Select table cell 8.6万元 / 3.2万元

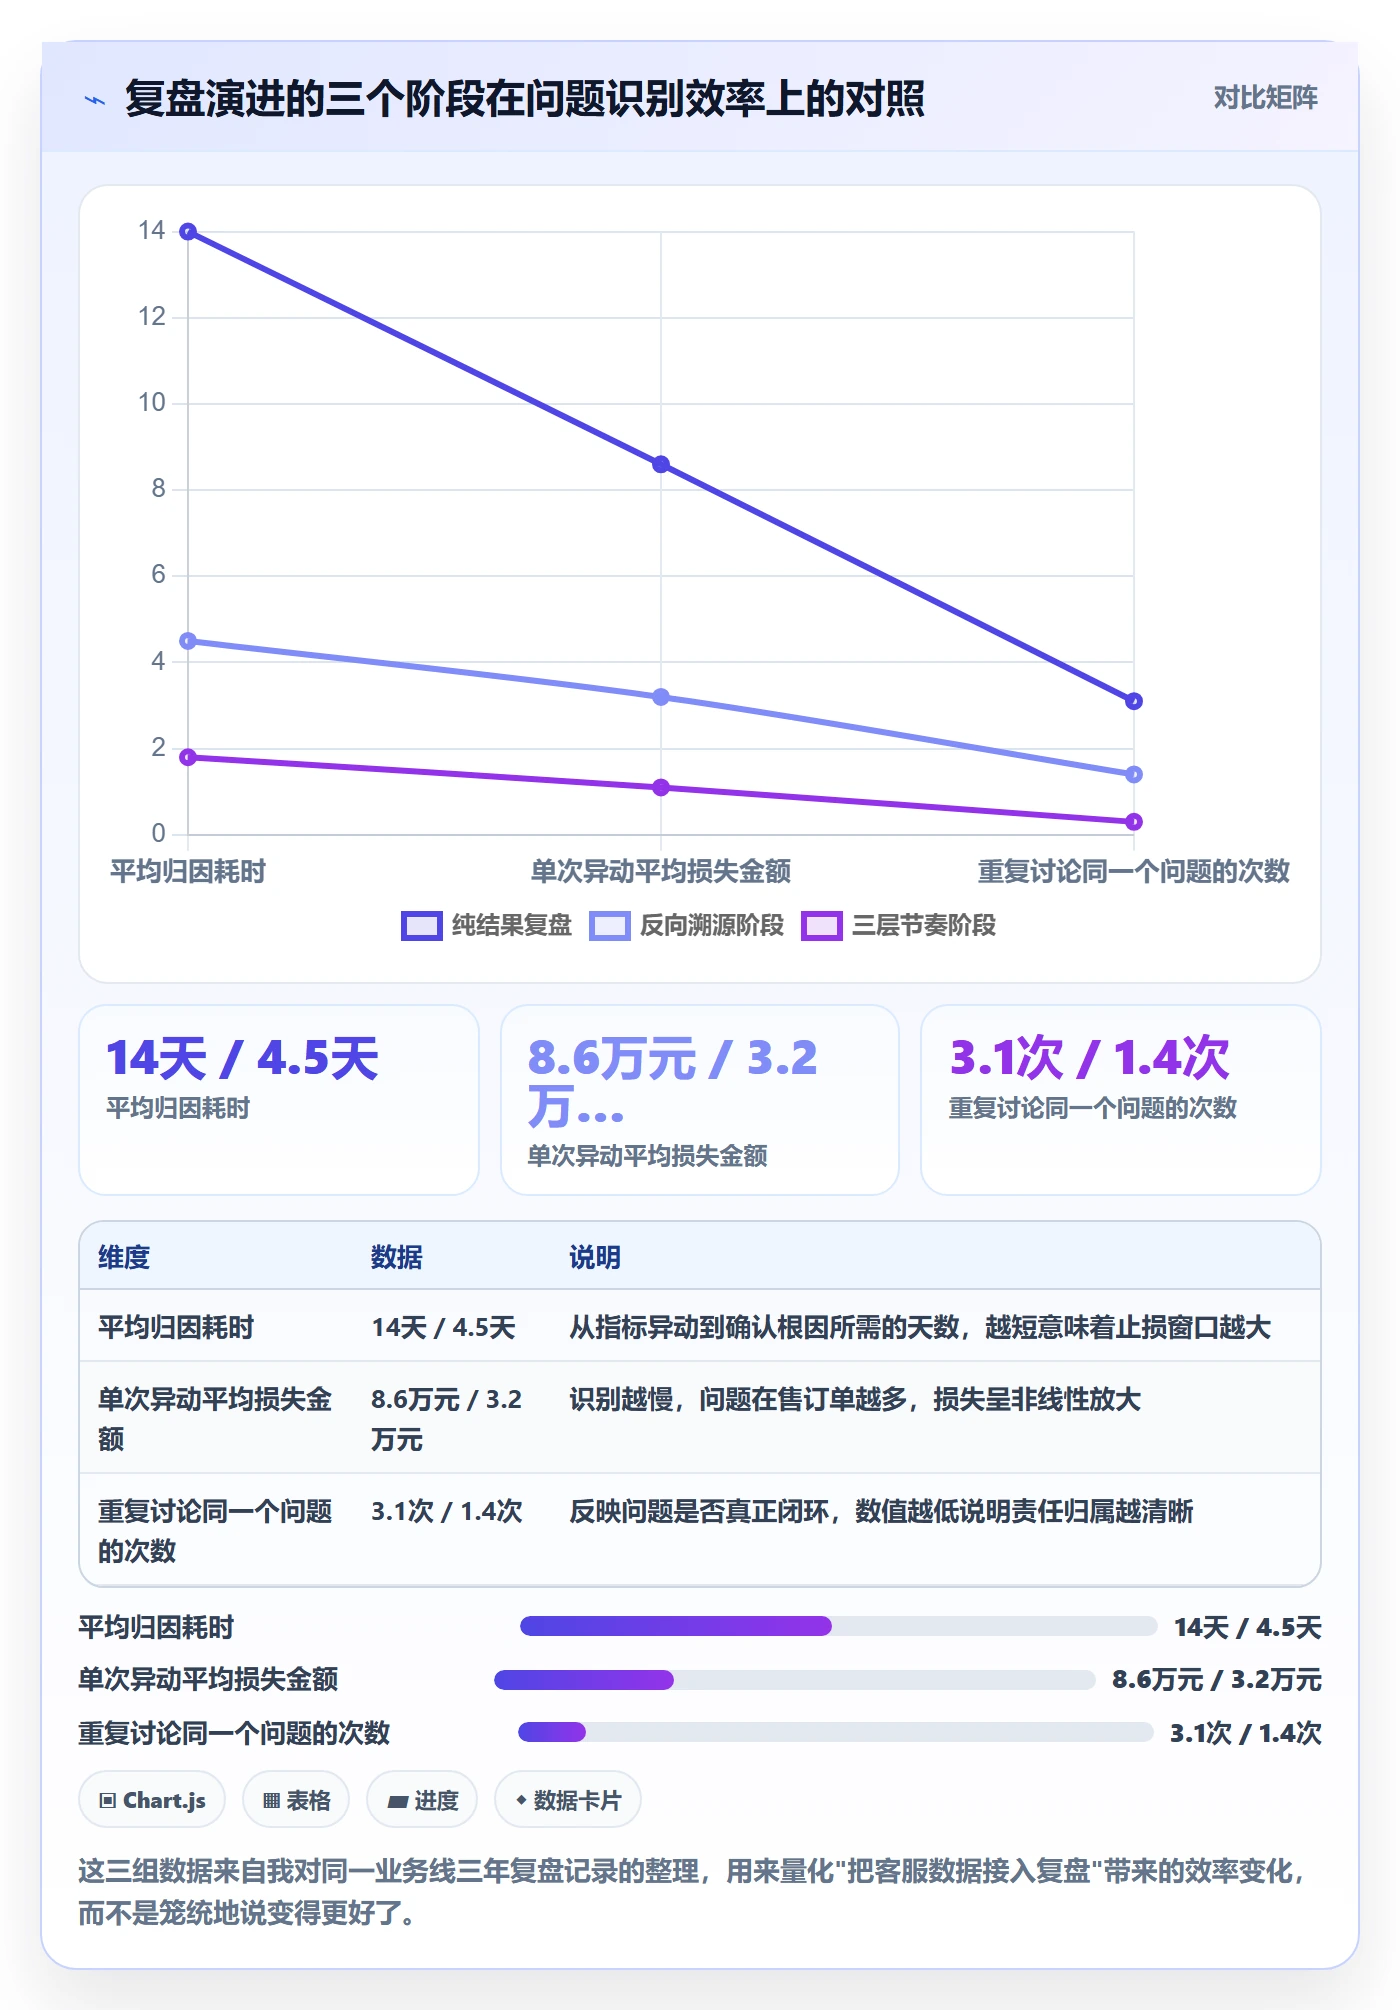447,1419
